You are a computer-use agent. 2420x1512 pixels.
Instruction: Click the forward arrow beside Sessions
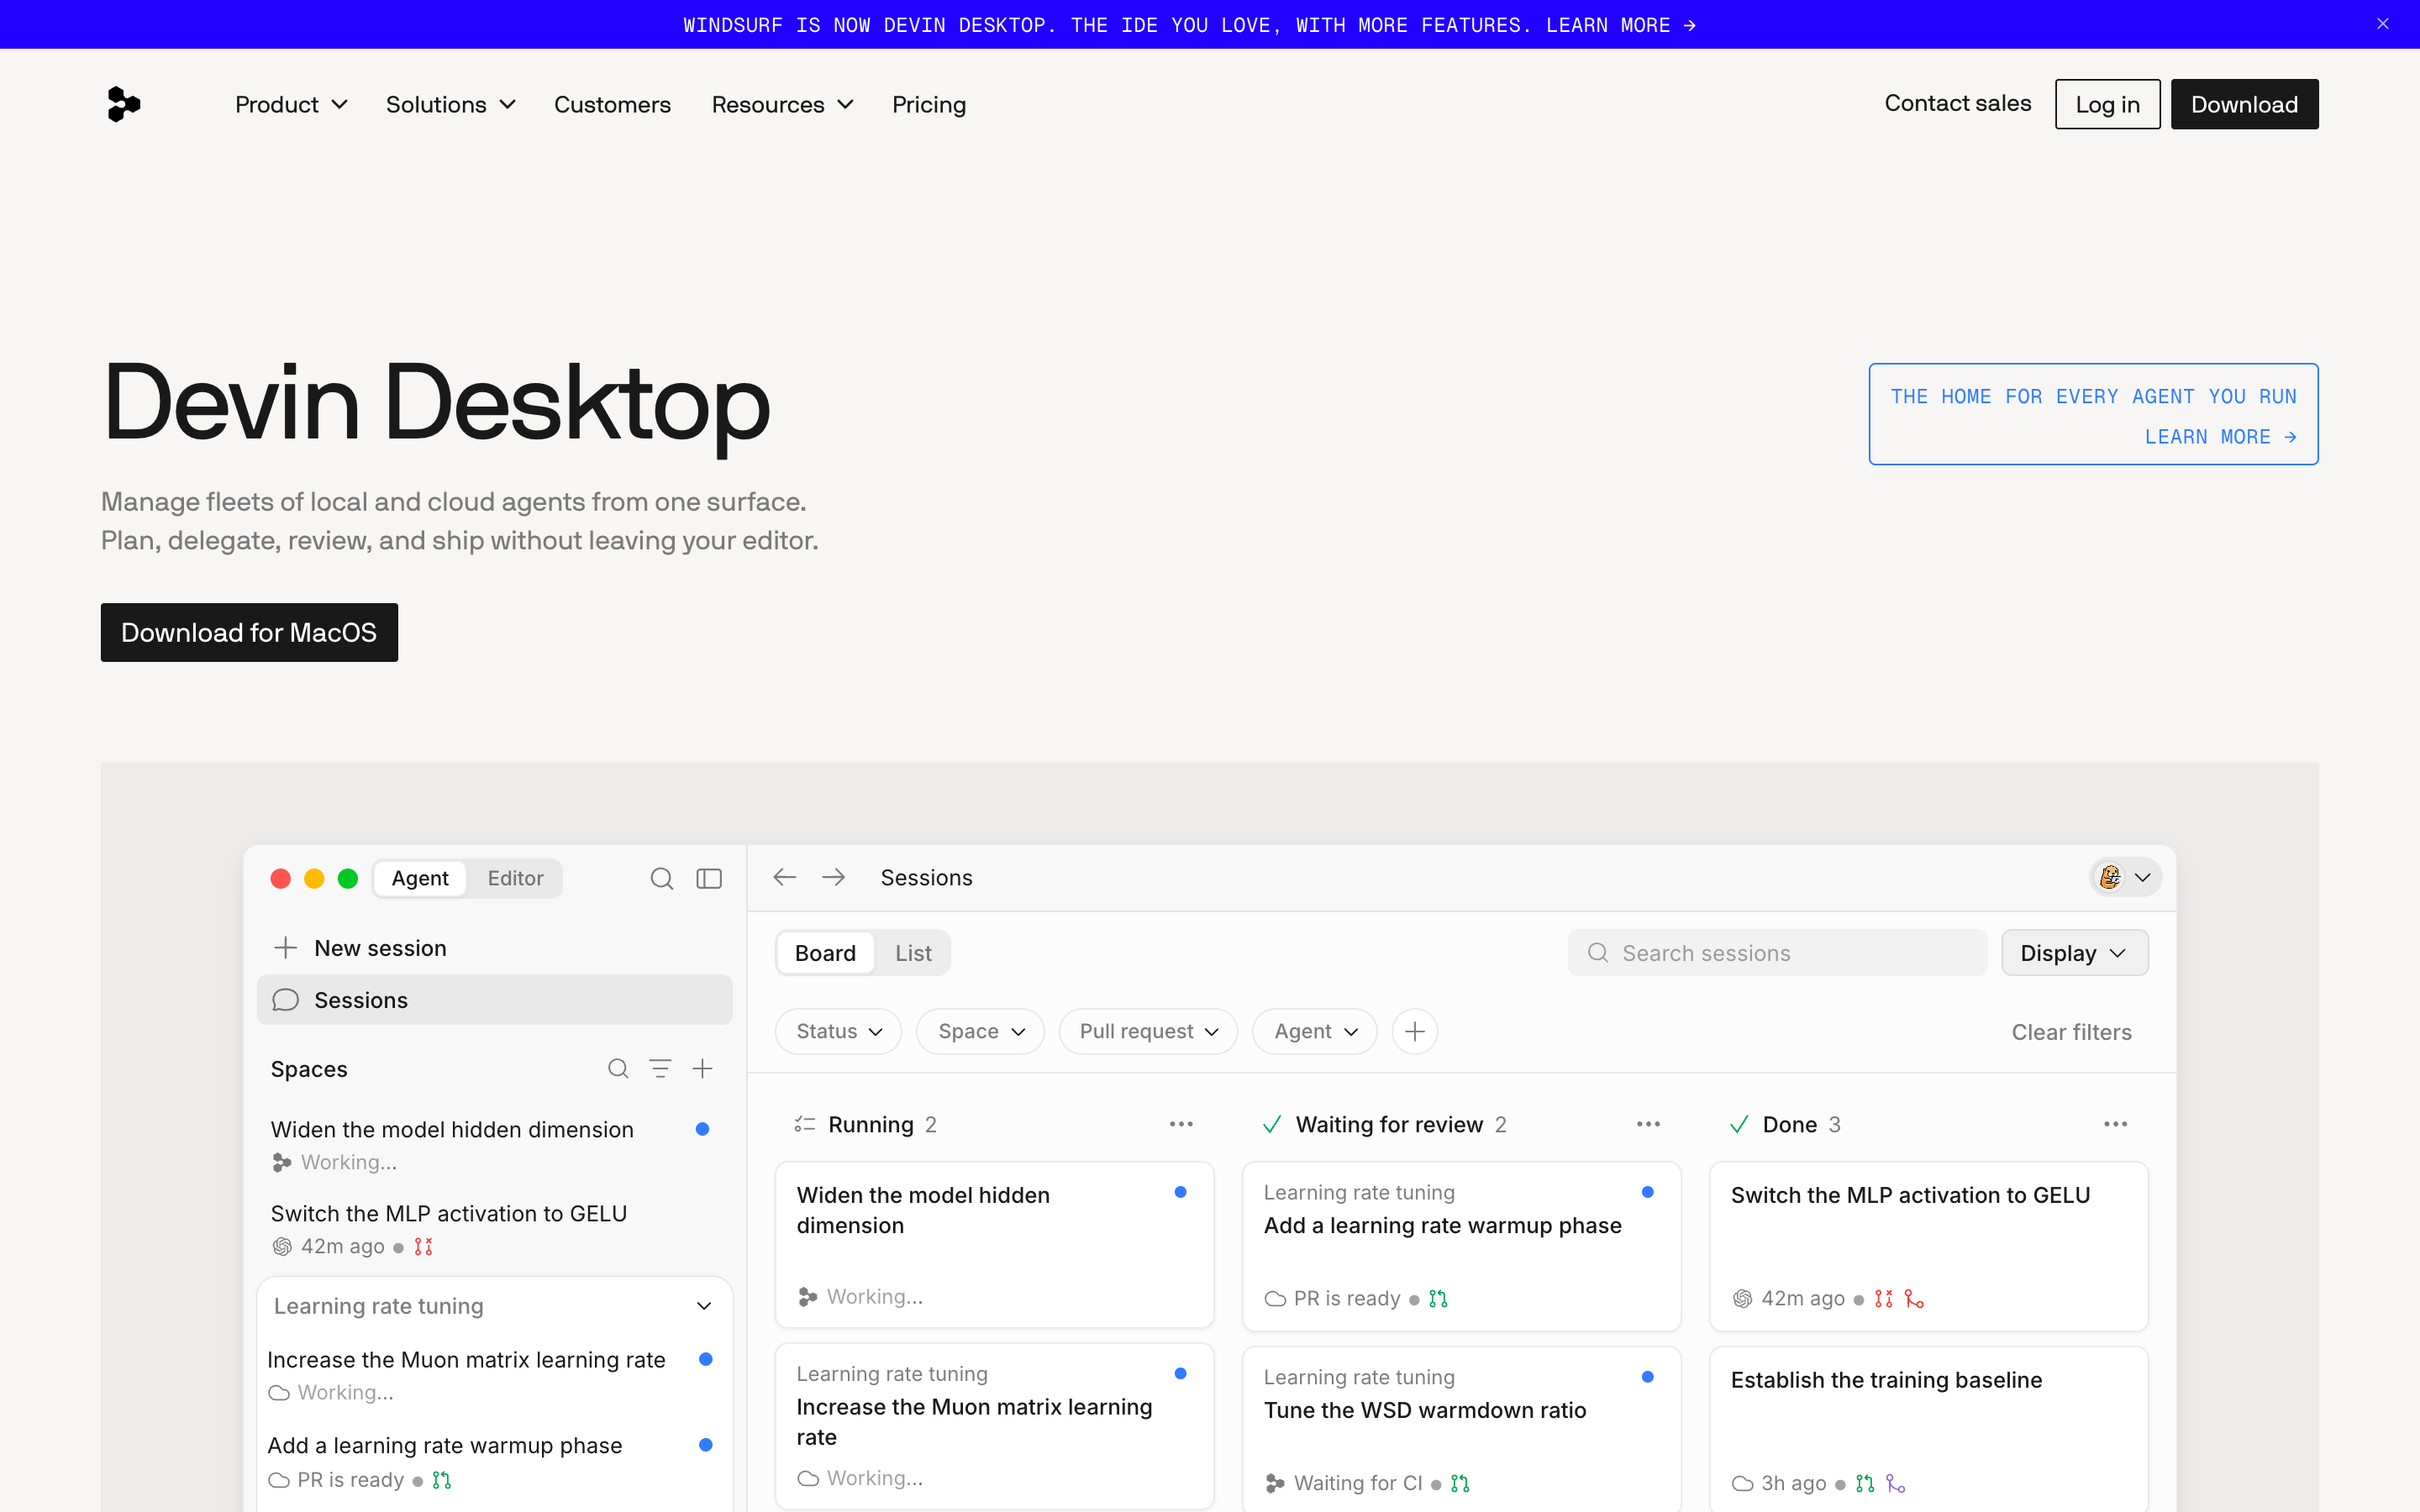833,877
